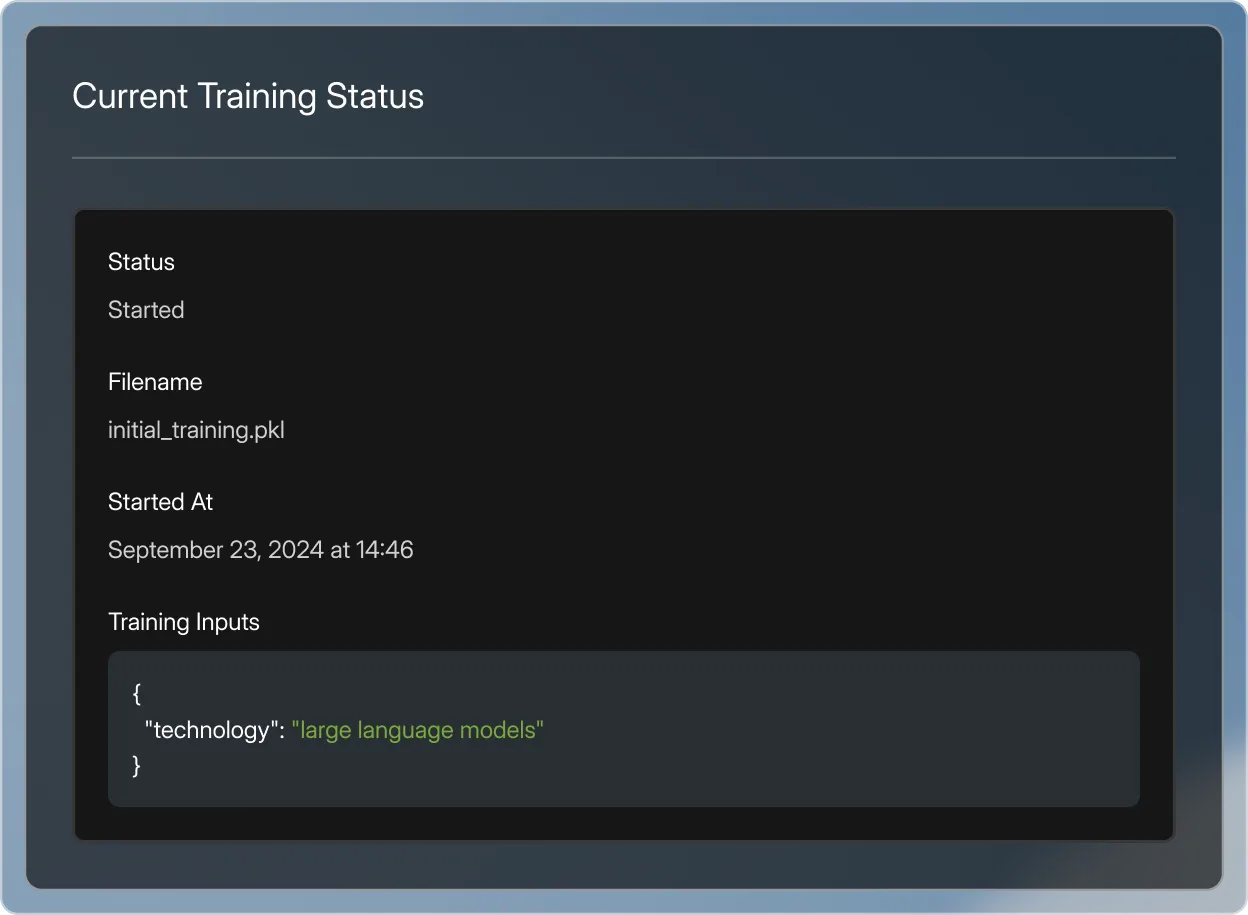
Task: Select the Filename label
Action: click(155, 382)
